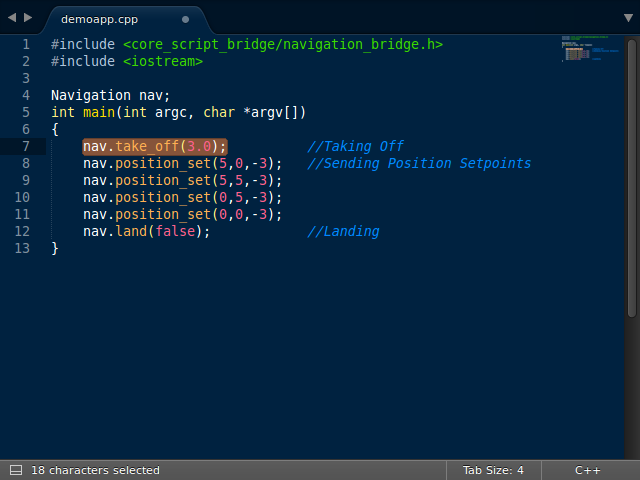This screenshot has height=480, width=640.
Task: Click the navigation_bridge.h include path
Action: click(x=283, y=44)
